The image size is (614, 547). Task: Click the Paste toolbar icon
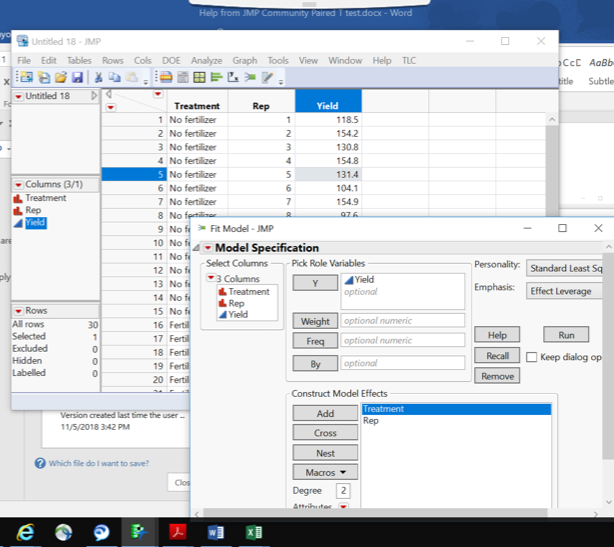(132, 77)
